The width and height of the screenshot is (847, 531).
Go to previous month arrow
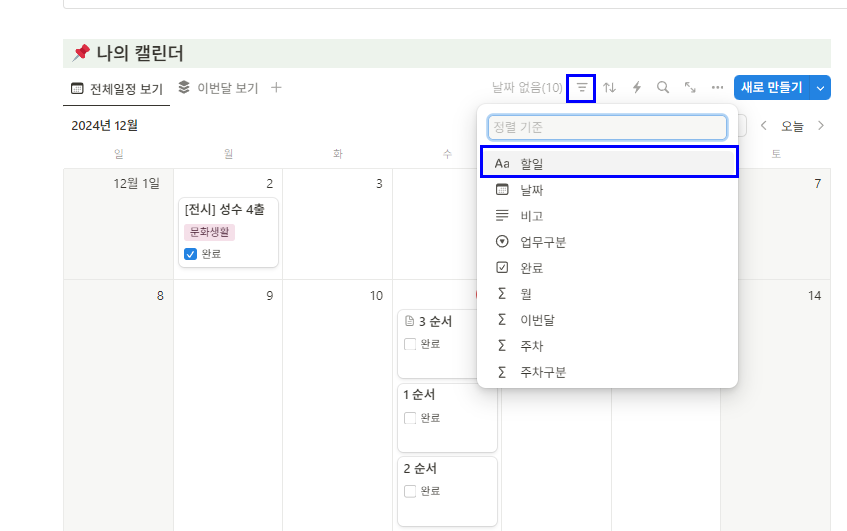[x=763, y=126]
